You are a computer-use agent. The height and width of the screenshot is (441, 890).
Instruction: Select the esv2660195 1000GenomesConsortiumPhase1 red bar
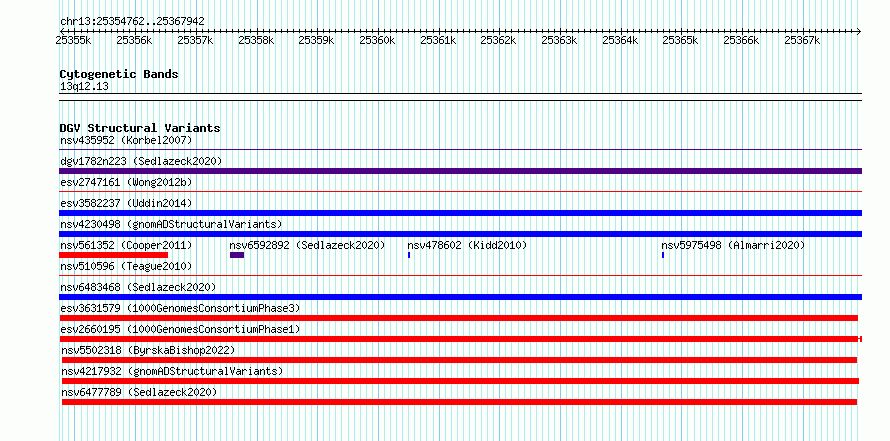[x=460, y=339]
